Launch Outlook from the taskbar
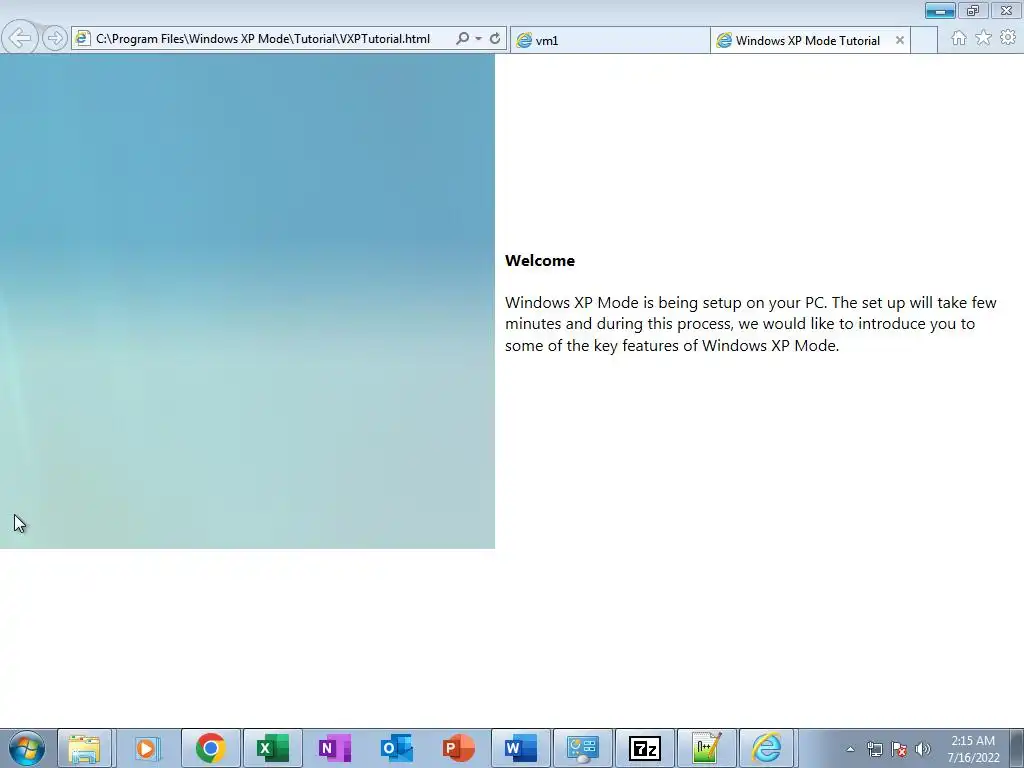The height and width of the screenshot is (768, 1024). (396, 748)
